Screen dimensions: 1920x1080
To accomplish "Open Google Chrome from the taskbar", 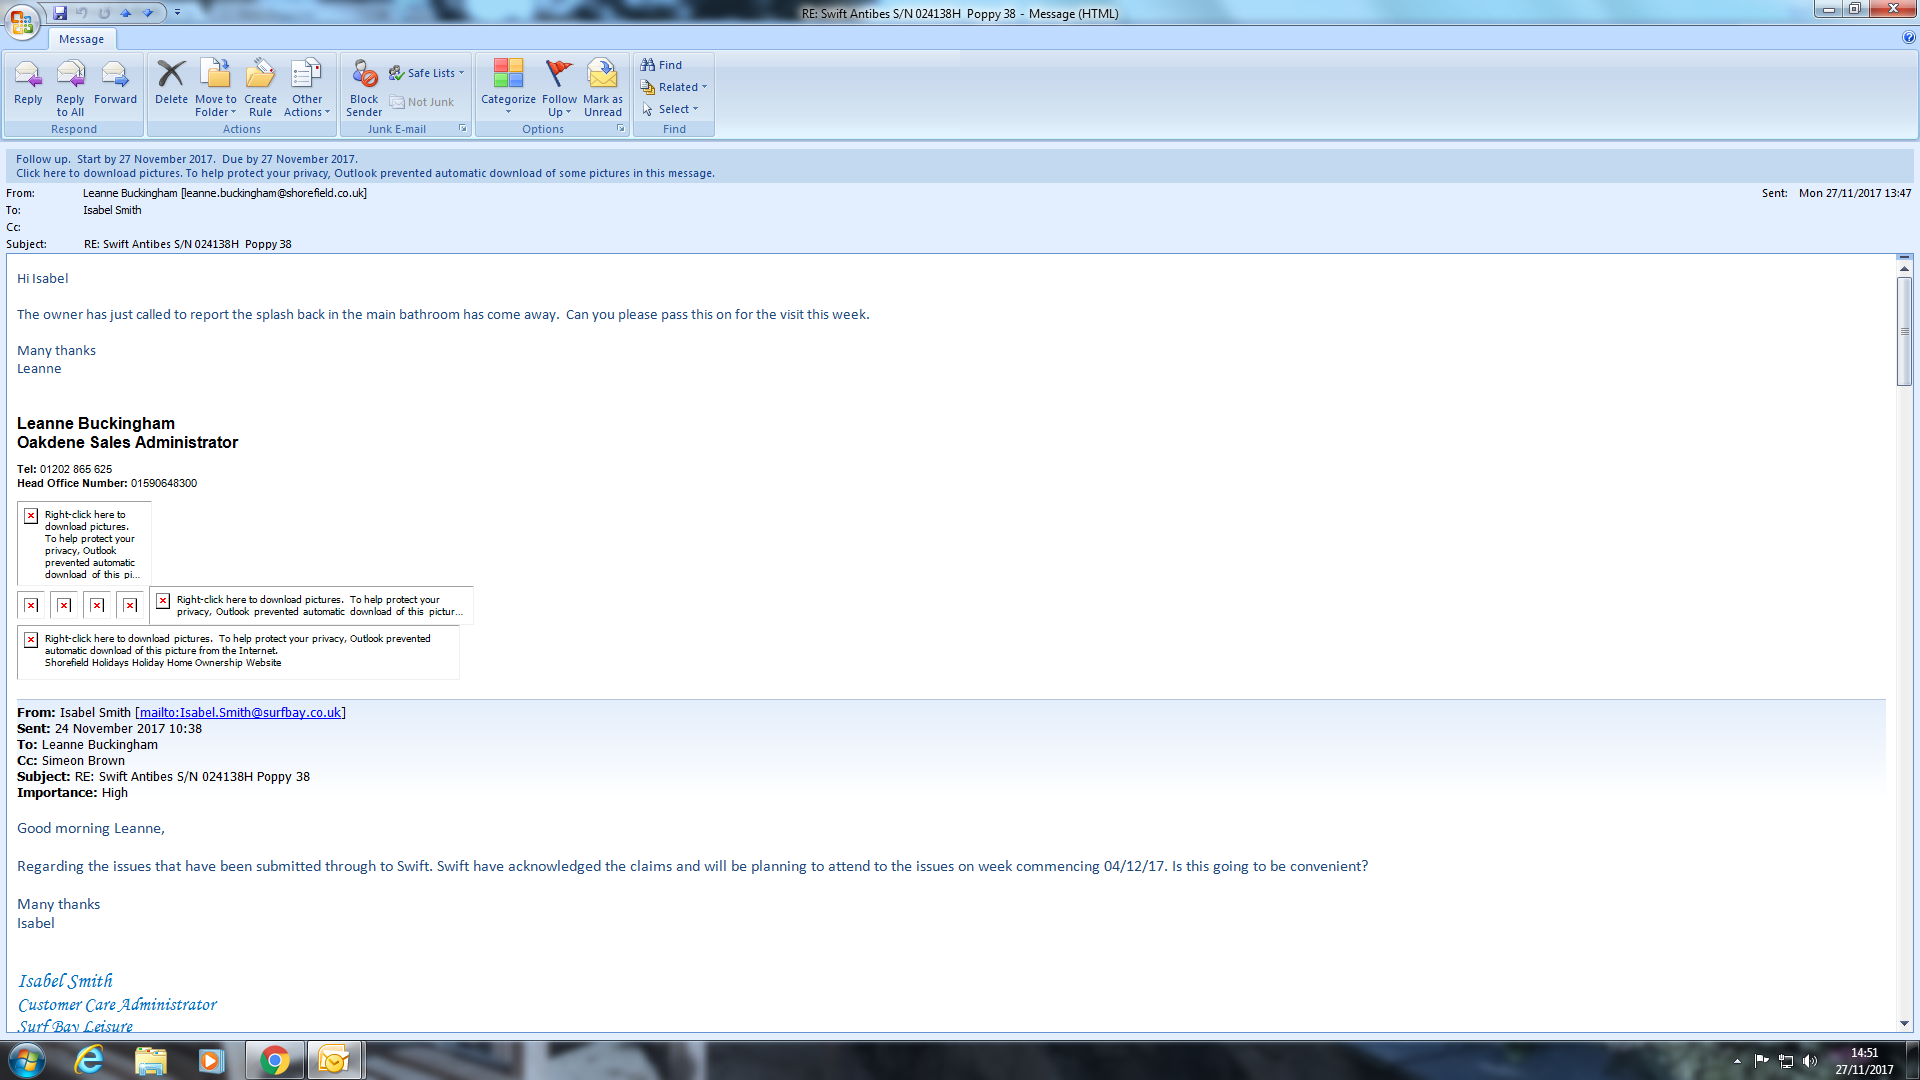I will (x=274, y=1060).
